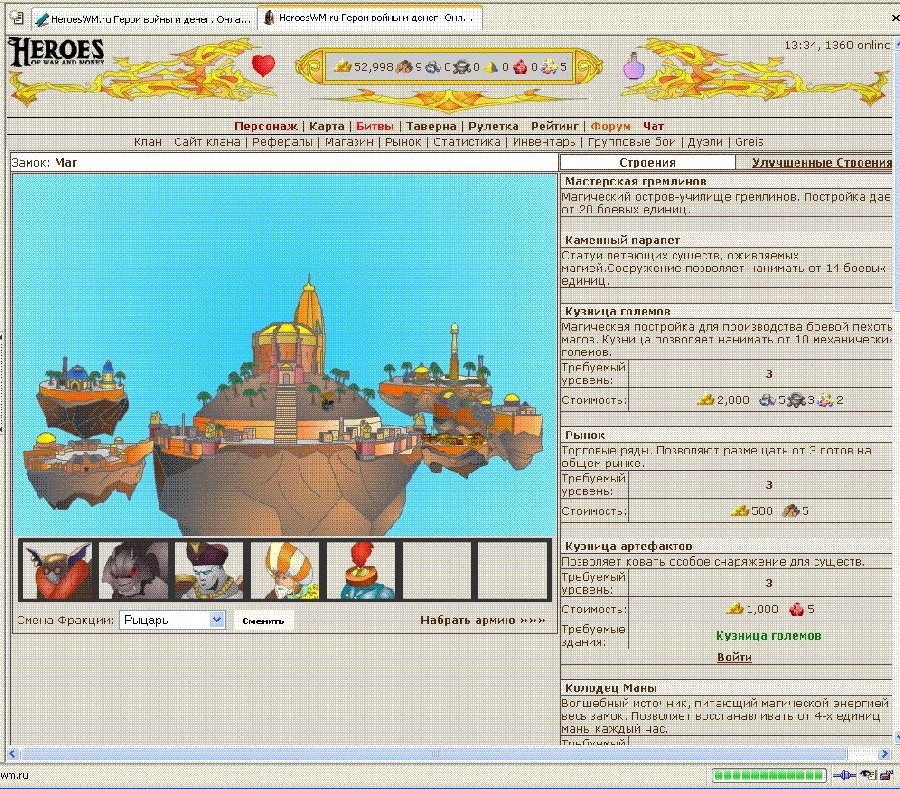Click the horizontal scrollbar right arrow
This screenshot has width=900, height=789.
pyautogui.click(x=885, y=753)
